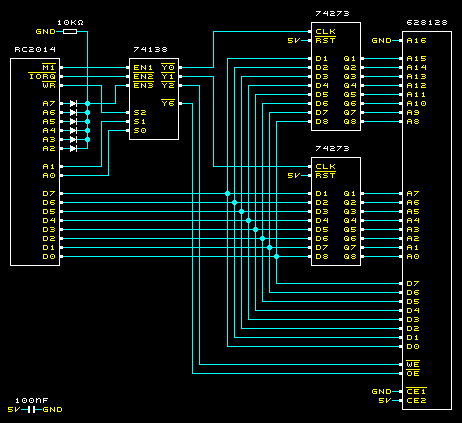Click the CE2 pin on the 628128
This screenshot has width=462, height=423.
(x=416, y=401)
